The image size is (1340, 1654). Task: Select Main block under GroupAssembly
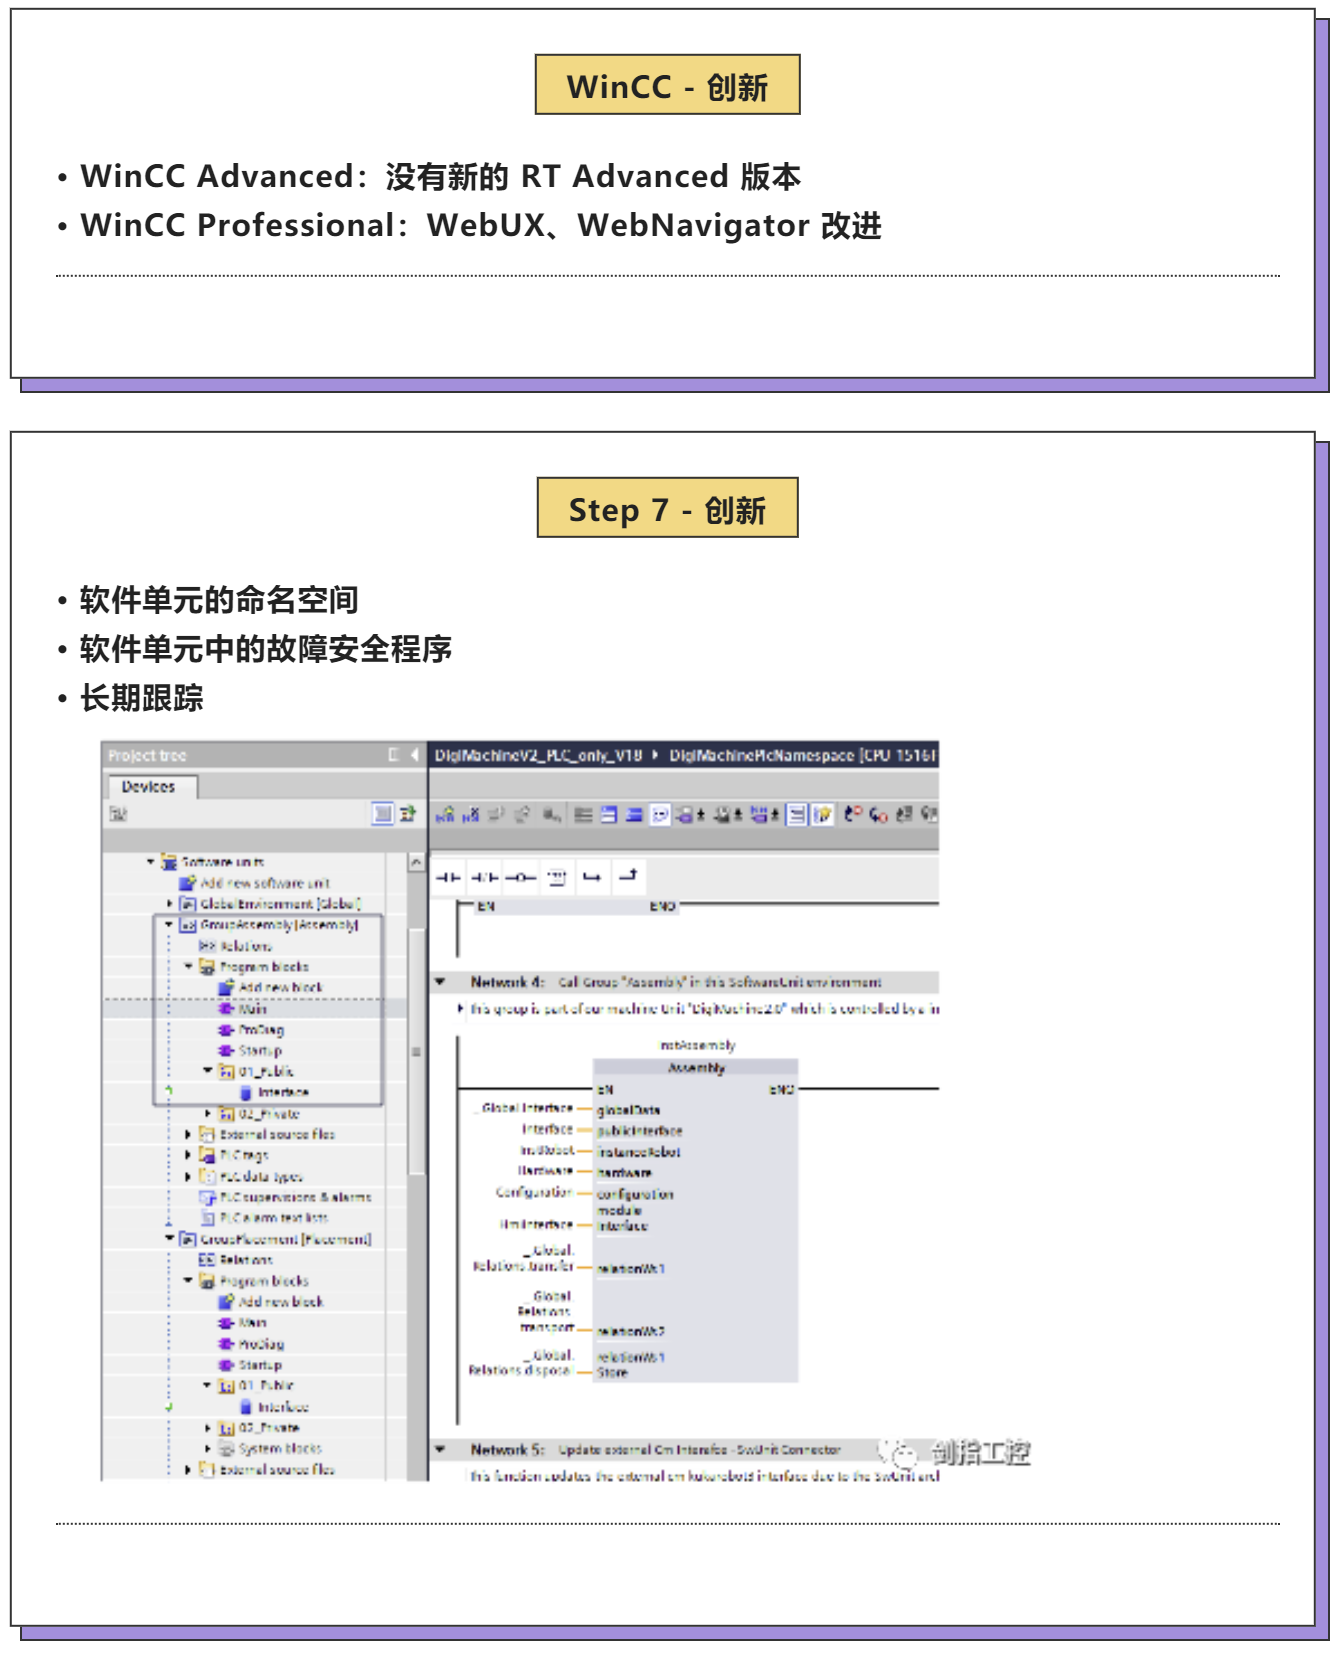[x=243, y=1008]
